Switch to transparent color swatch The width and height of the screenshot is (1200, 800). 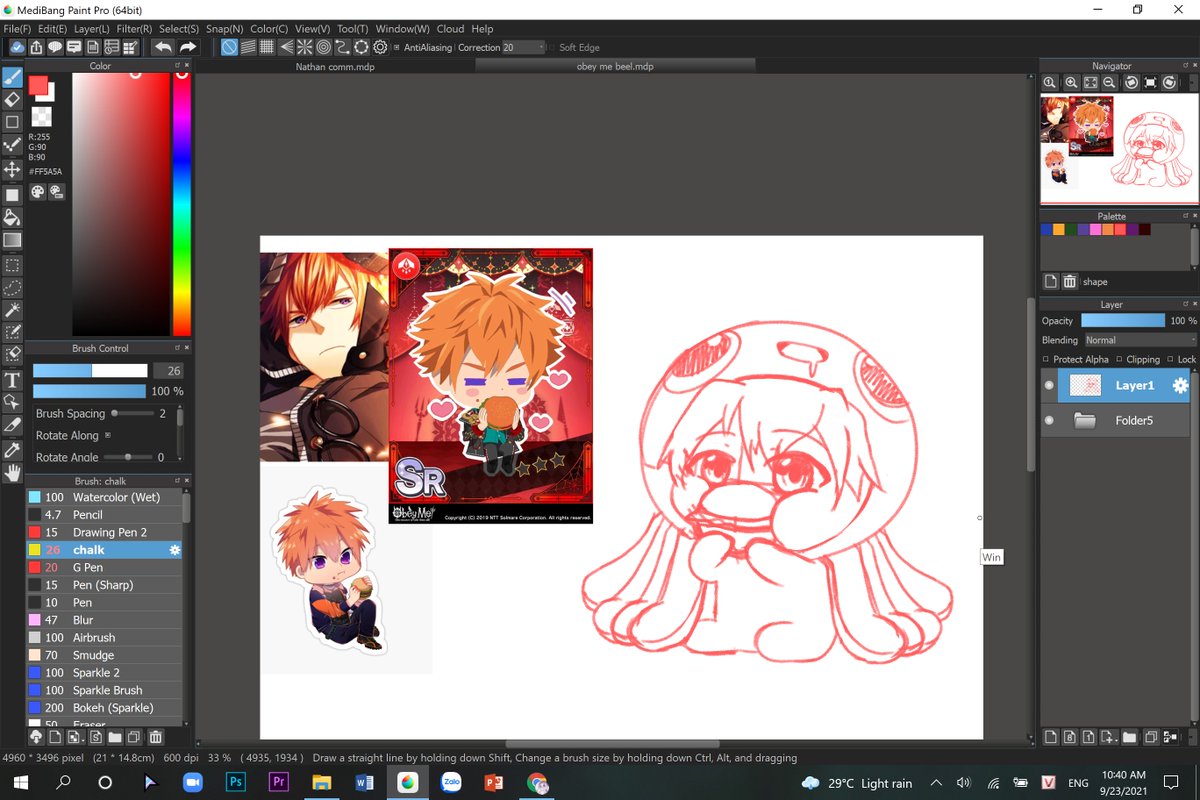[x=41, y=115]
